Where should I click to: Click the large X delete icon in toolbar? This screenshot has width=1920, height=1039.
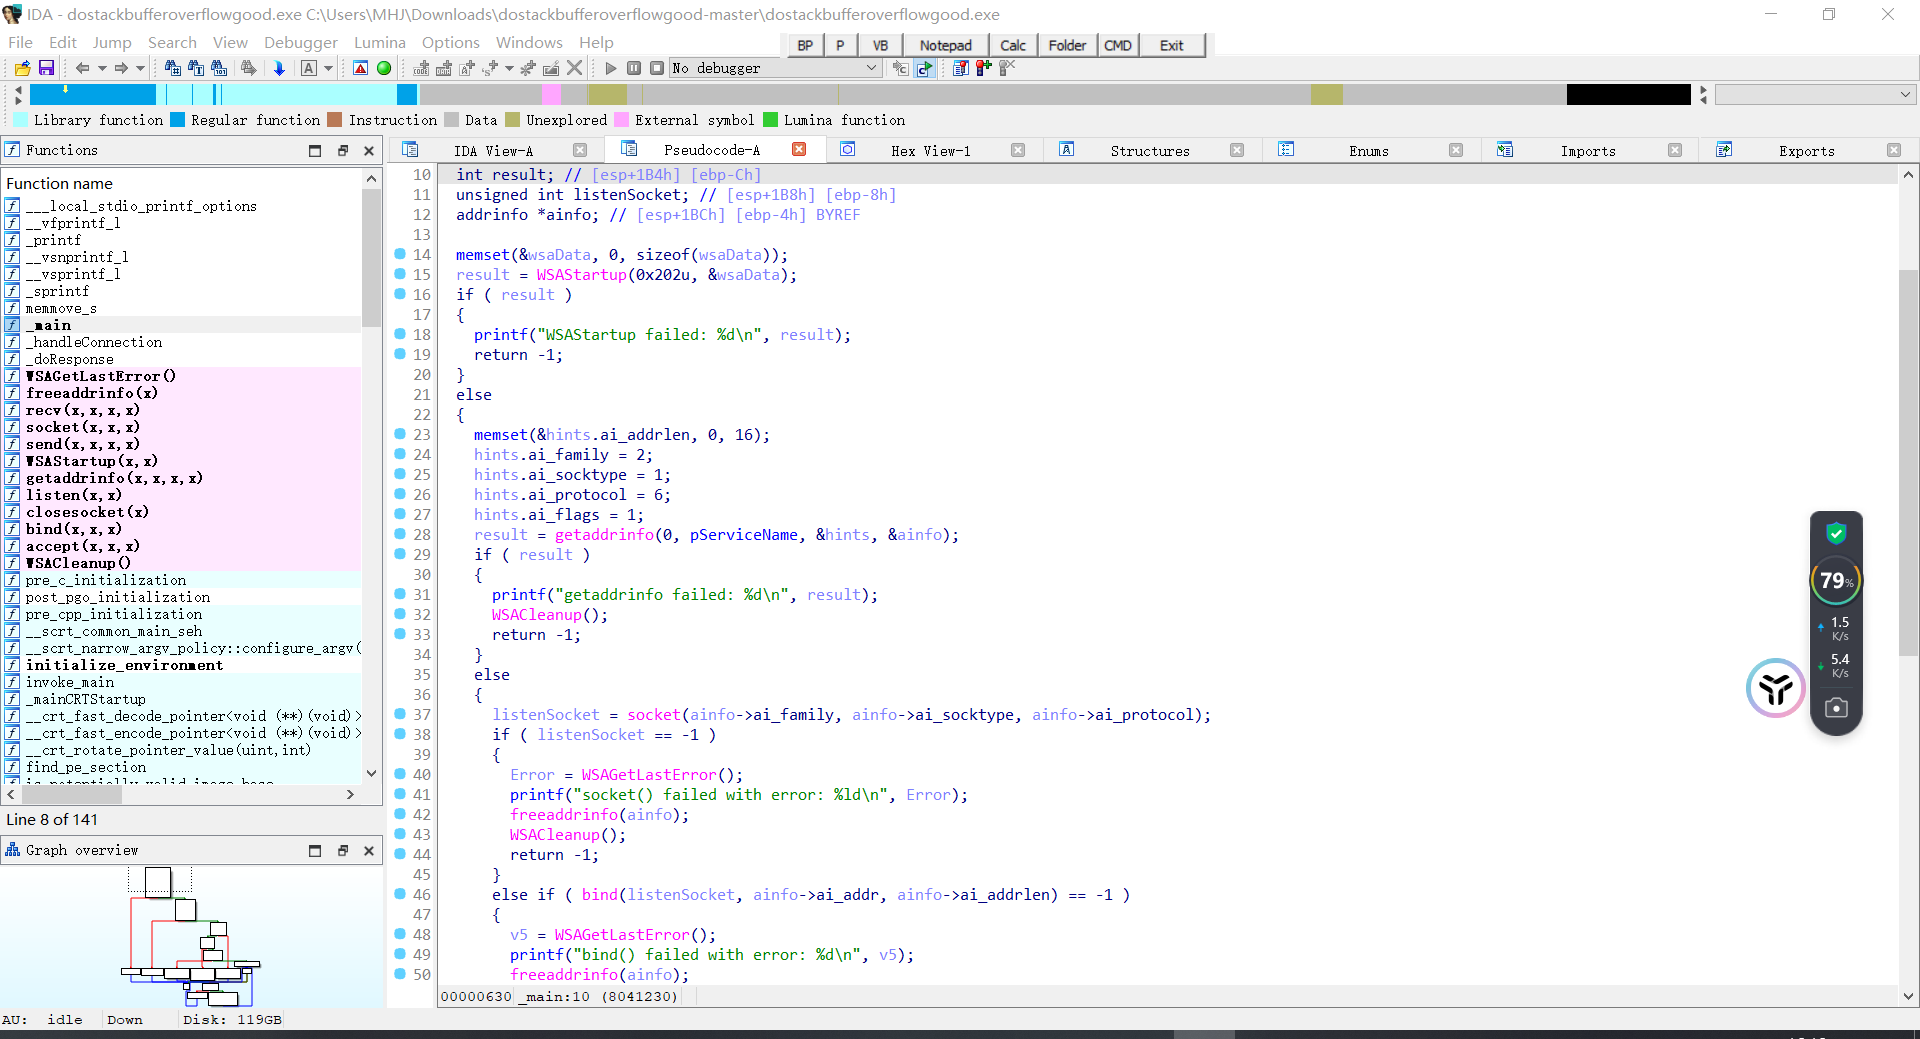coord(575,68)
